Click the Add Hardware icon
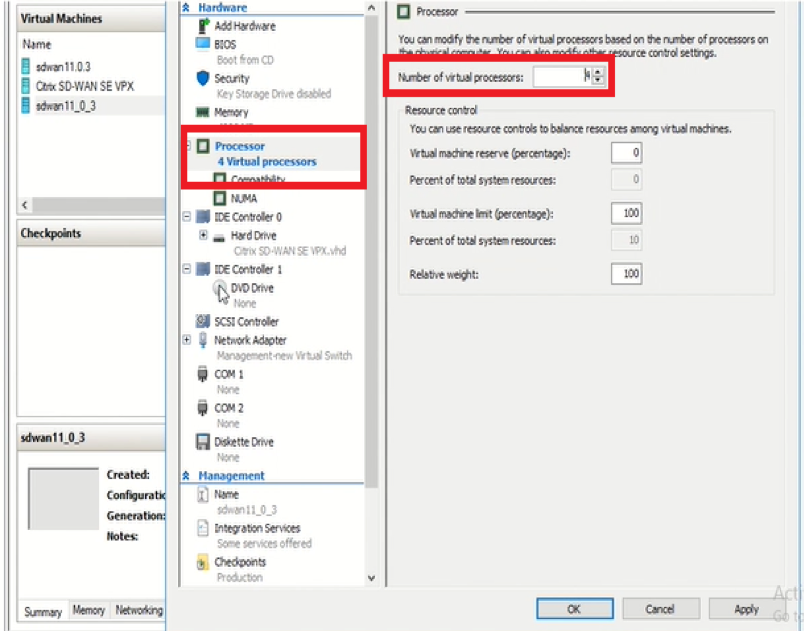The image size is (804, 631). (x=204, y=26)
